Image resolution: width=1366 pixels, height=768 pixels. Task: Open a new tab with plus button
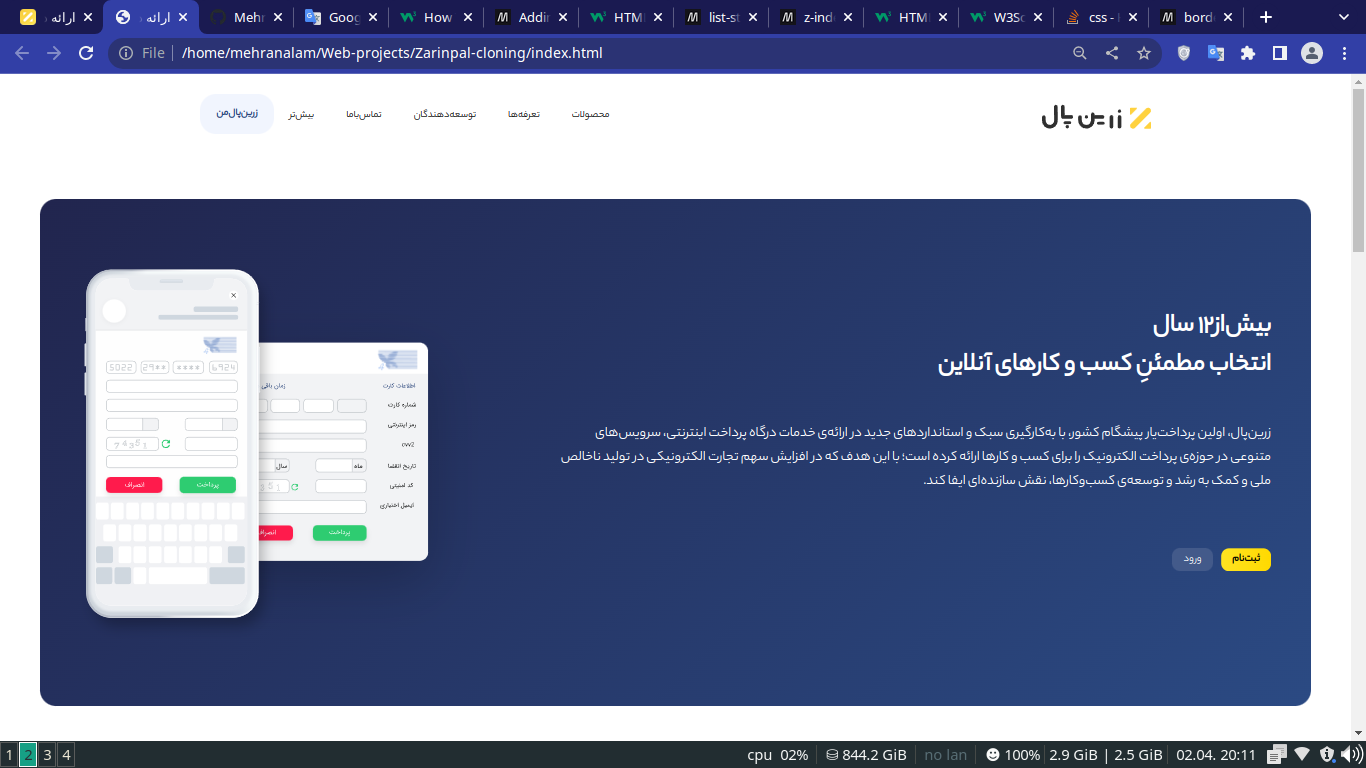pyautogui.click(x=1266, y=17)
